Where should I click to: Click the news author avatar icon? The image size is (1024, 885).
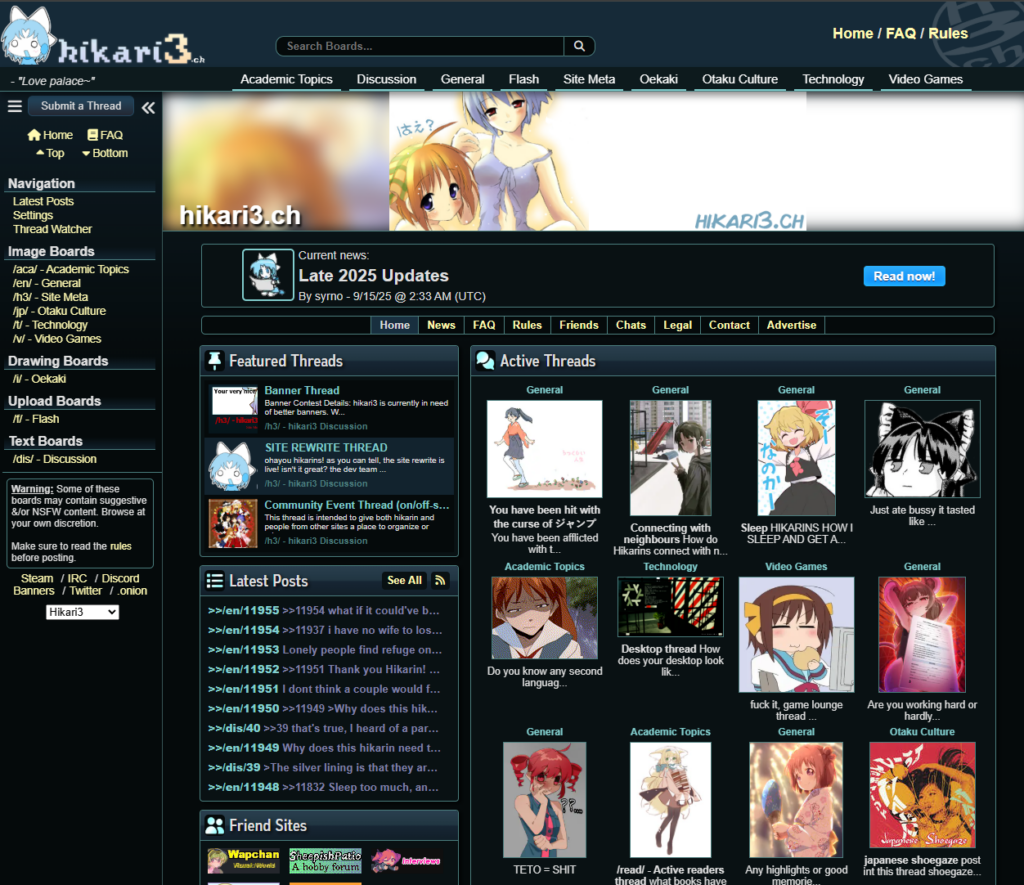pyautogui.click(x=268, y=275)
